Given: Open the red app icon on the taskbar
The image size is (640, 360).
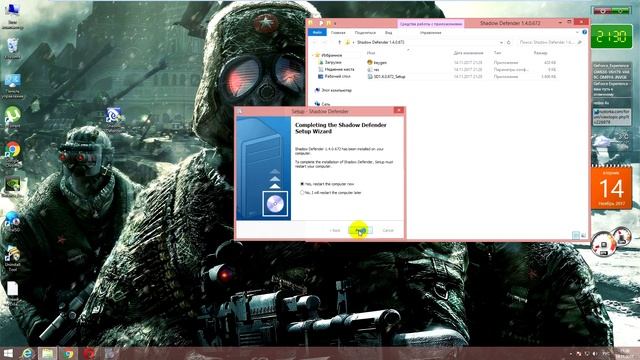Looking at the screenshot, I should 89,353.
